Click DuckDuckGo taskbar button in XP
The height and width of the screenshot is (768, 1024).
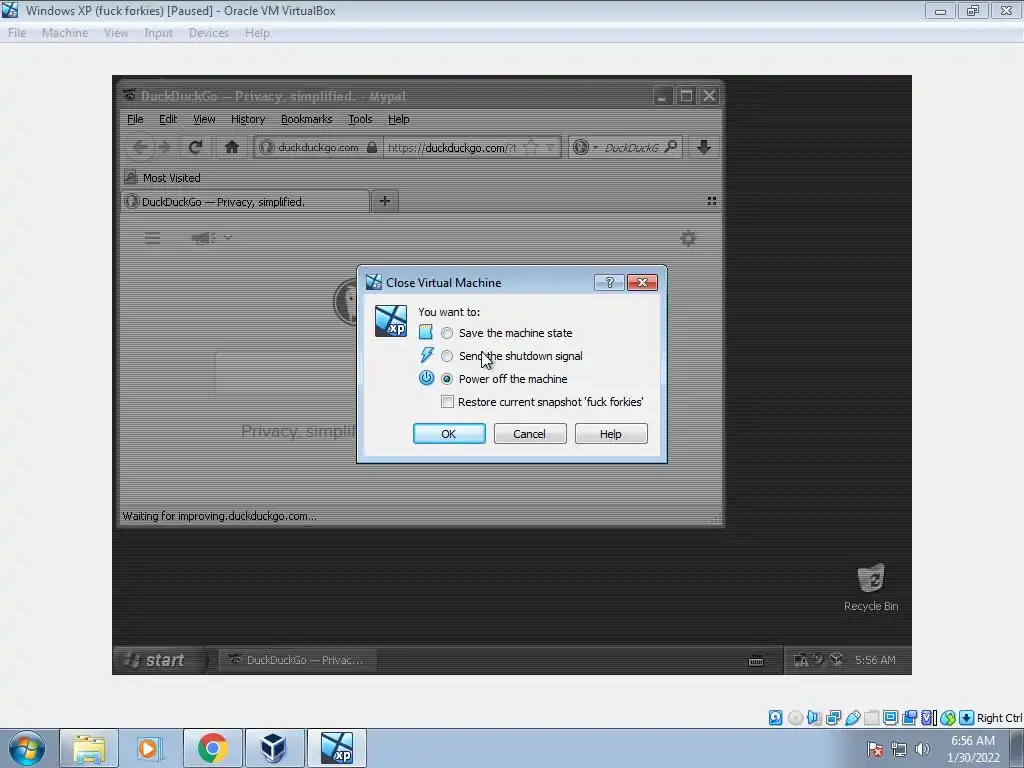coord(296,660)
